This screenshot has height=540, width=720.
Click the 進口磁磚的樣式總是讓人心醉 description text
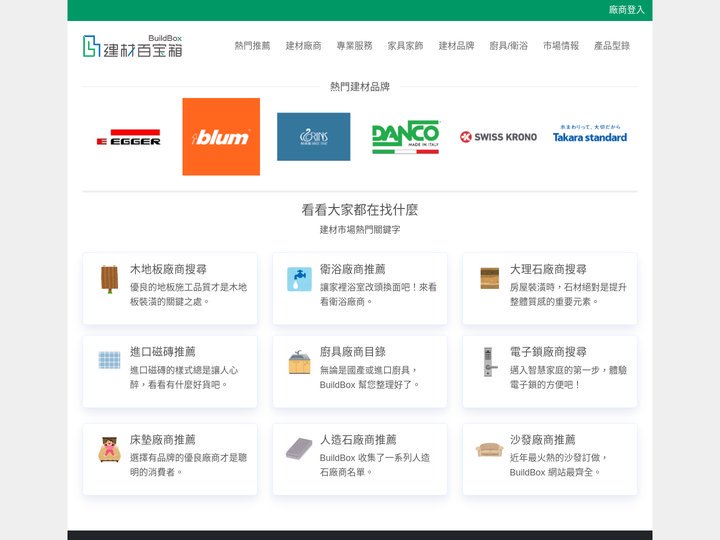184,377
